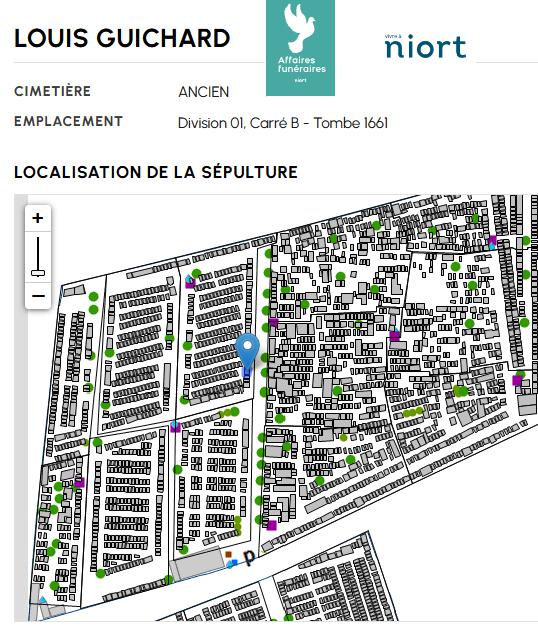Screen dimensions: 538x629
Task: Click the Vivre à Niort logo
Action: (x=425, y=46)
